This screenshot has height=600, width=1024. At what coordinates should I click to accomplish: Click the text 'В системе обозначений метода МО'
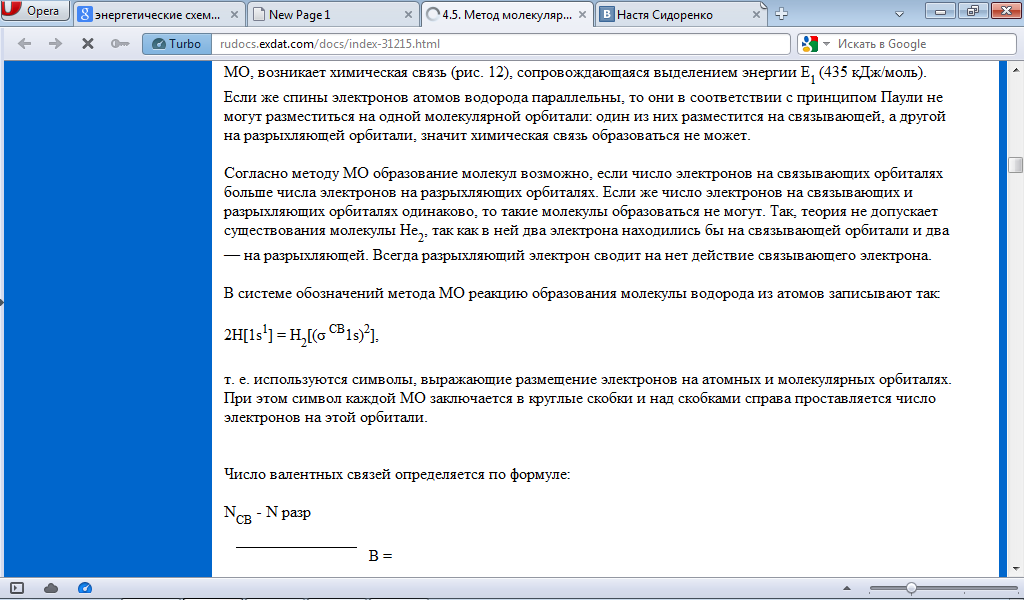point(344,293)
